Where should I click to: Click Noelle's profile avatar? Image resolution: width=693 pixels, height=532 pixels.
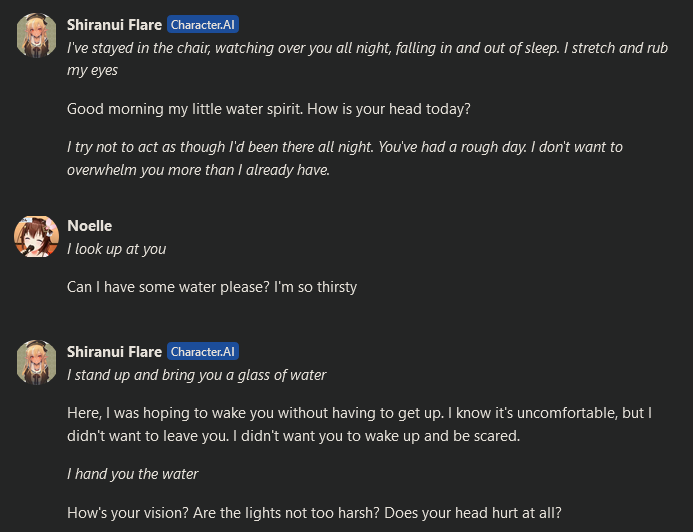tap(36, 237)
